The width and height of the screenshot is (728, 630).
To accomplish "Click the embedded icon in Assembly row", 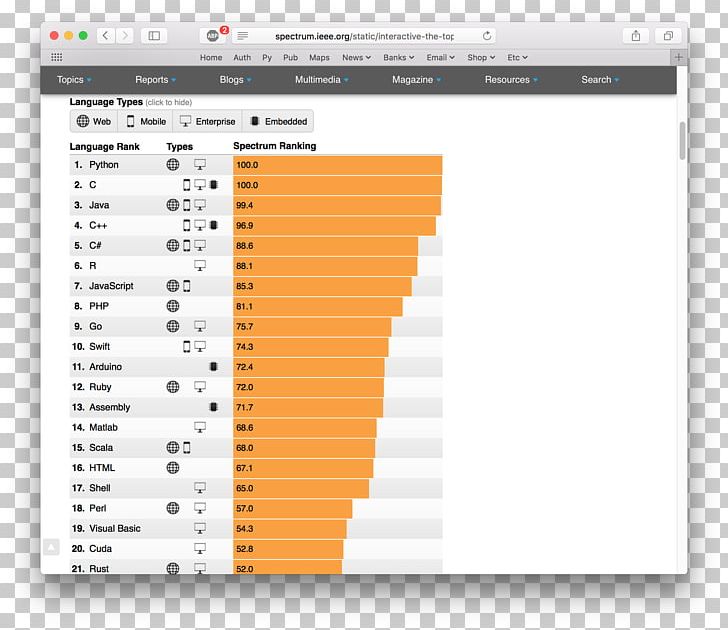I will click(x=214, y=407).
